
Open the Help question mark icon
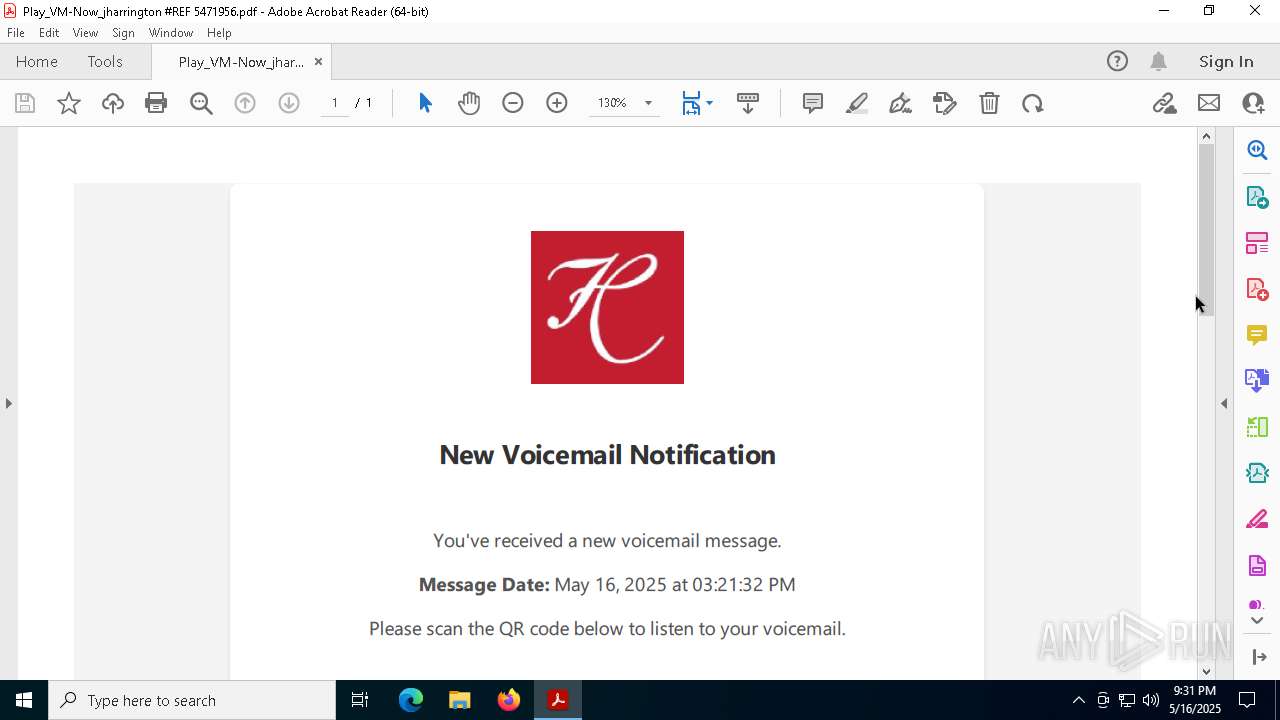[x=1117, y=61]
